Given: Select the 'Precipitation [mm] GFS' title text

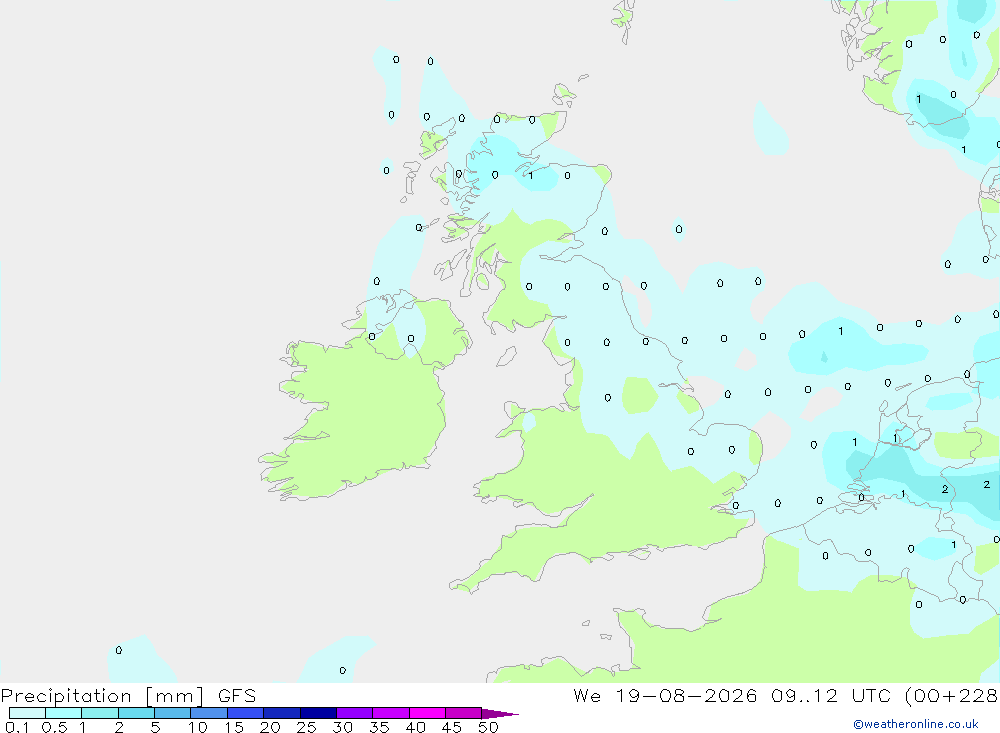Looking at the screenshot, I should point(129,696).
